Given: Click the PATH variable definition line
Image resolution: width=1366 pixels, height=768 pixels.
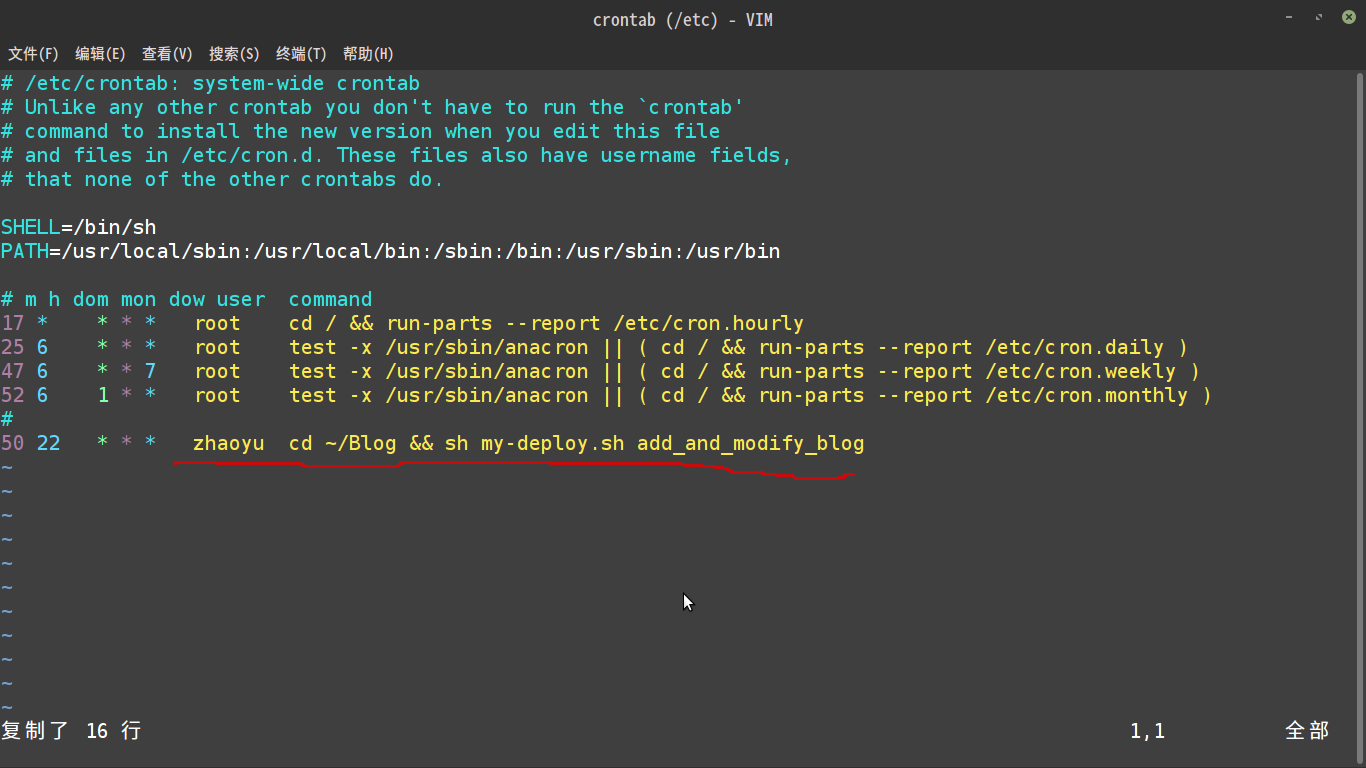Looking at the screenshot, I should coord(390,252).
